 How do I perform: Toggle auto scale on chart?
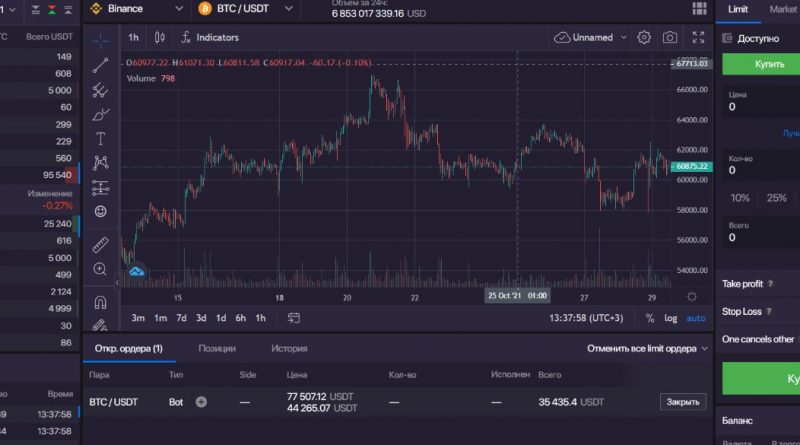(x=696, y=318)
